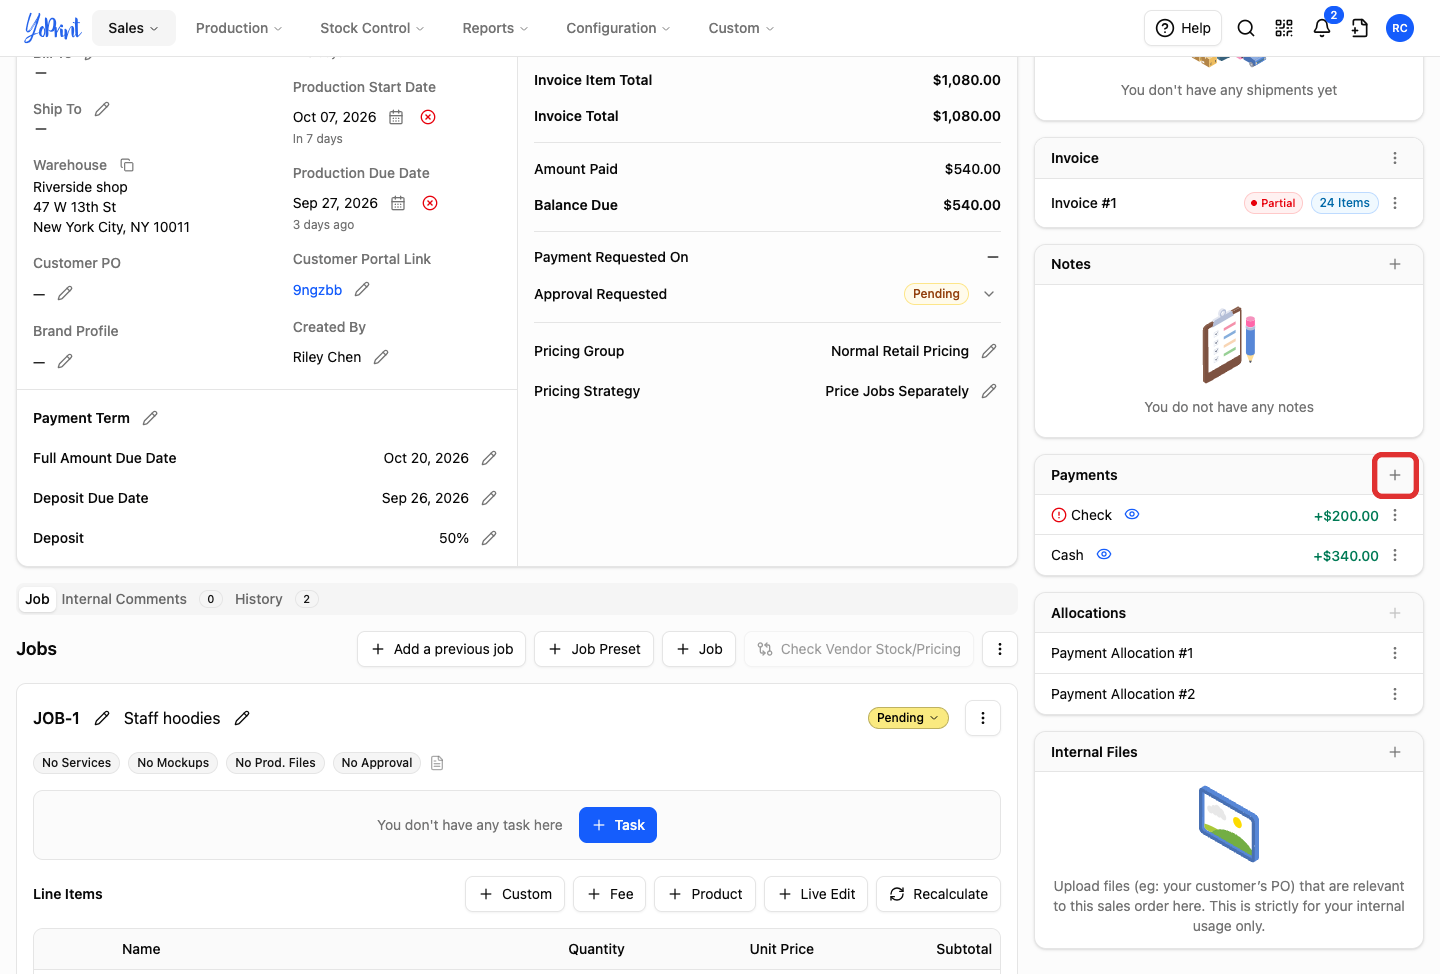This screenshot has height=974, width=1440.
Task: Open the 24 Items invoice badge
Action: point(1344,203)
